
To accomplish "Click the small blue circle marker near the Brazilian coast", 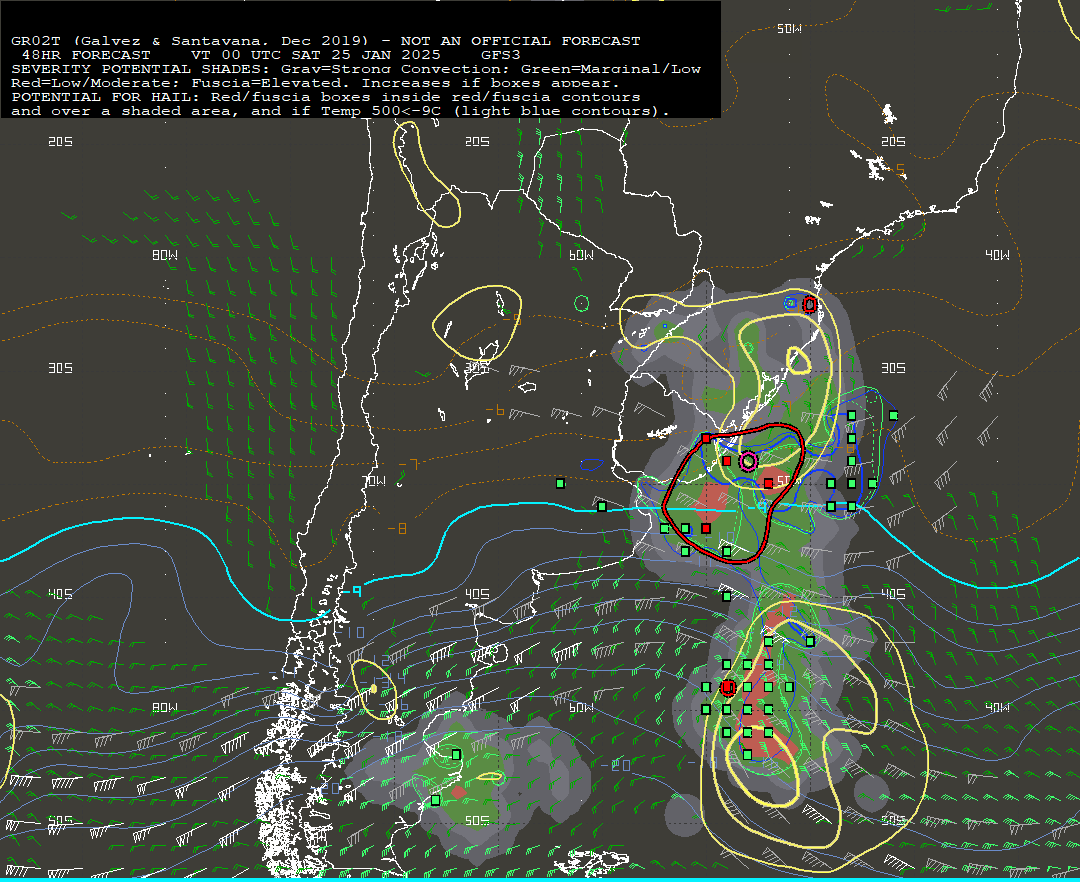I will pyautogui.click(x=791, y=303).
